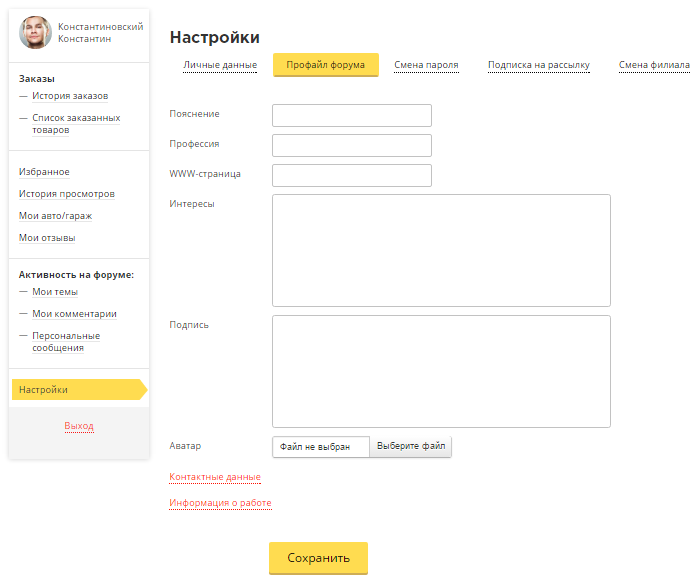The height and width of the screenshot is (581, 700).
Task: Open Мои темы forum link
Action: 55,292
